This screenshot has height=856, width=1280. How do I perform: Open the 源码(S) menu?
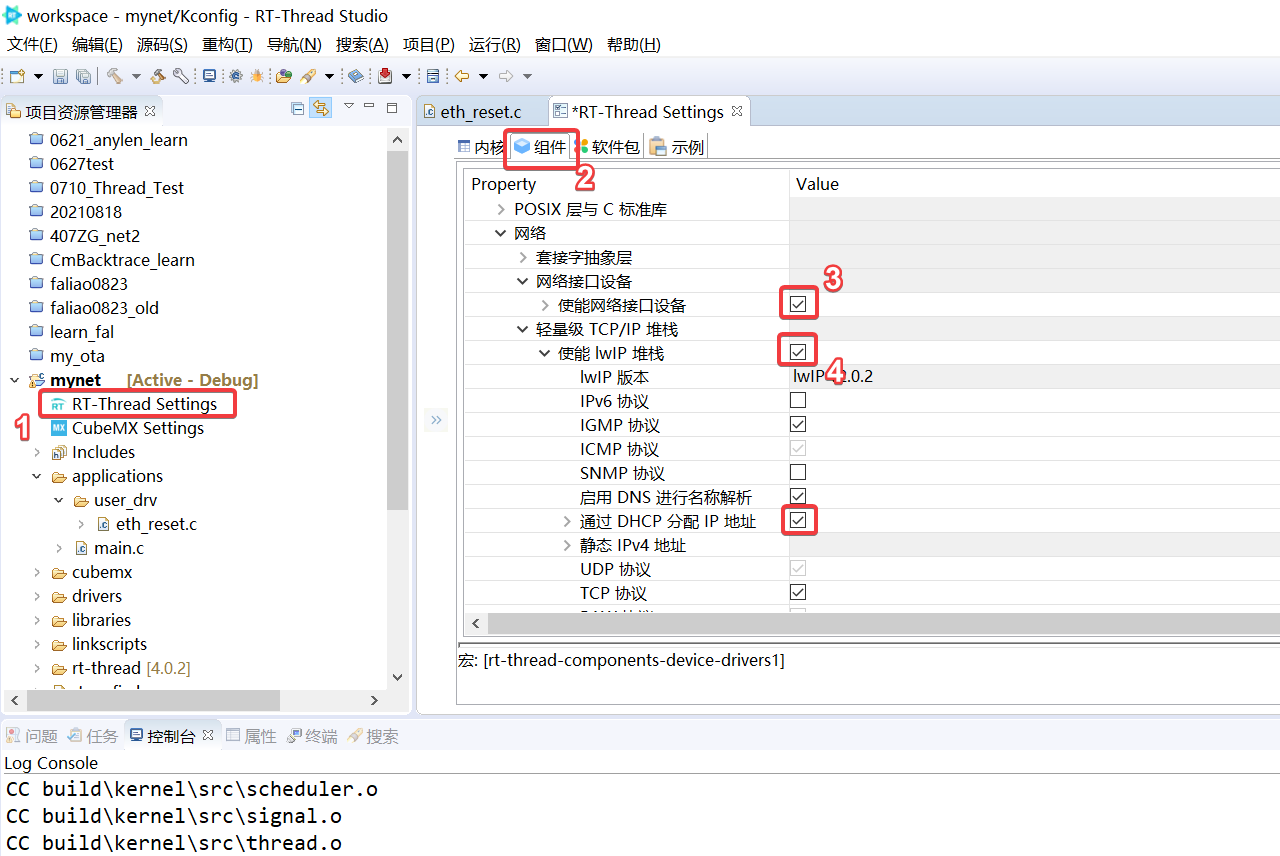(x=162, y=45)
